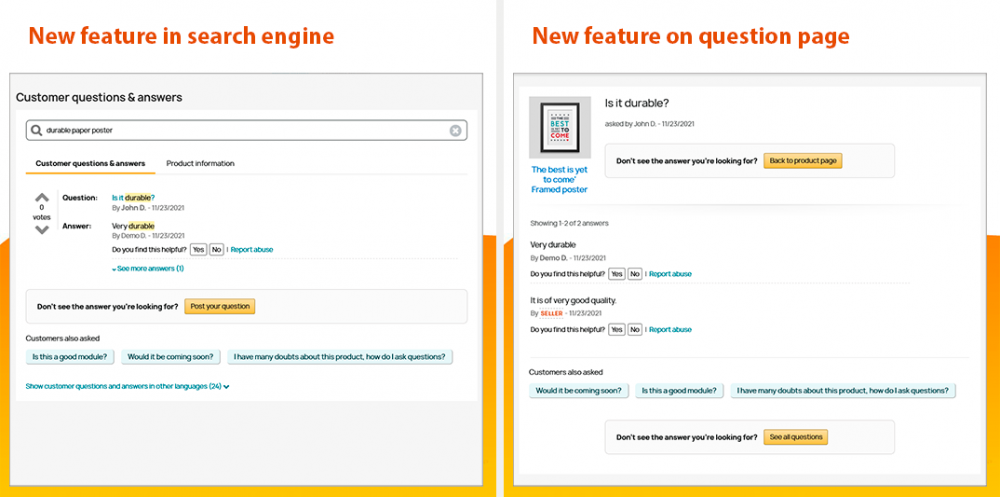Select 'Is this a good module?' chip in search panel
Viewport: 1000px width, 497px height.
[x=70, y=356]
